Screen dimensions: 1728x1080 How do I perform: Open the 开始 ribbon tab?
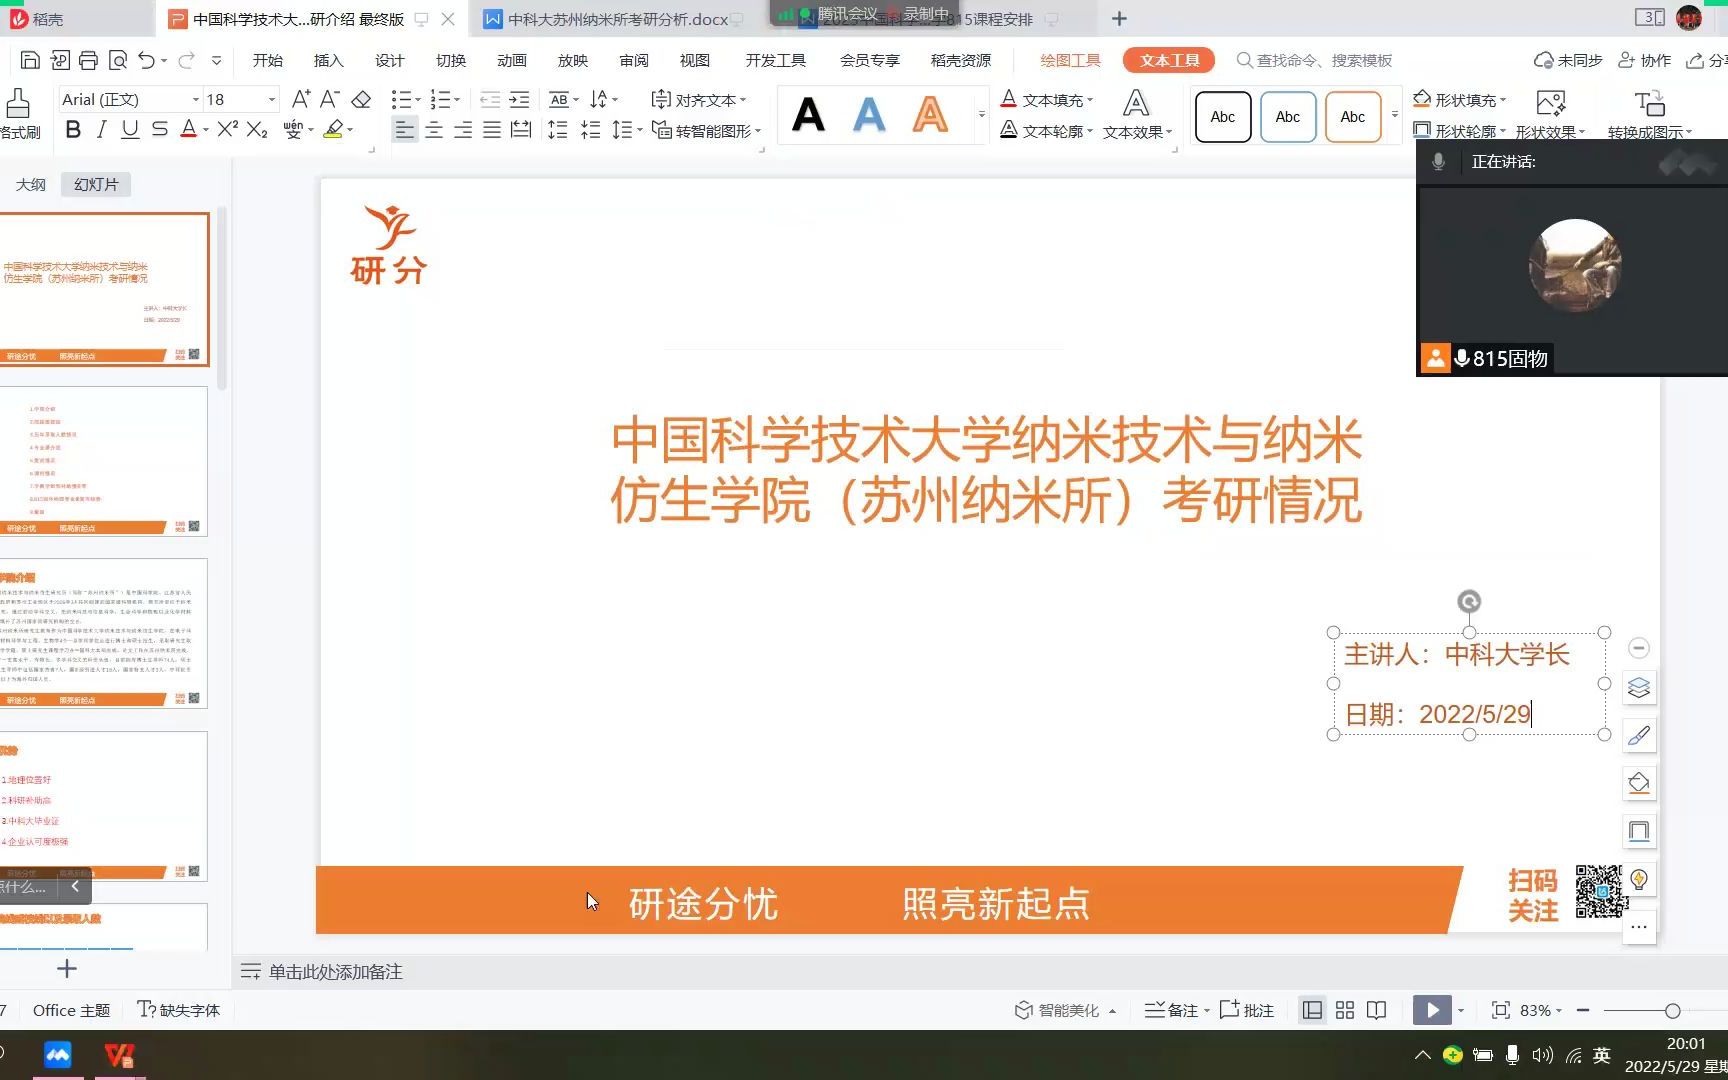pos(268,60)
